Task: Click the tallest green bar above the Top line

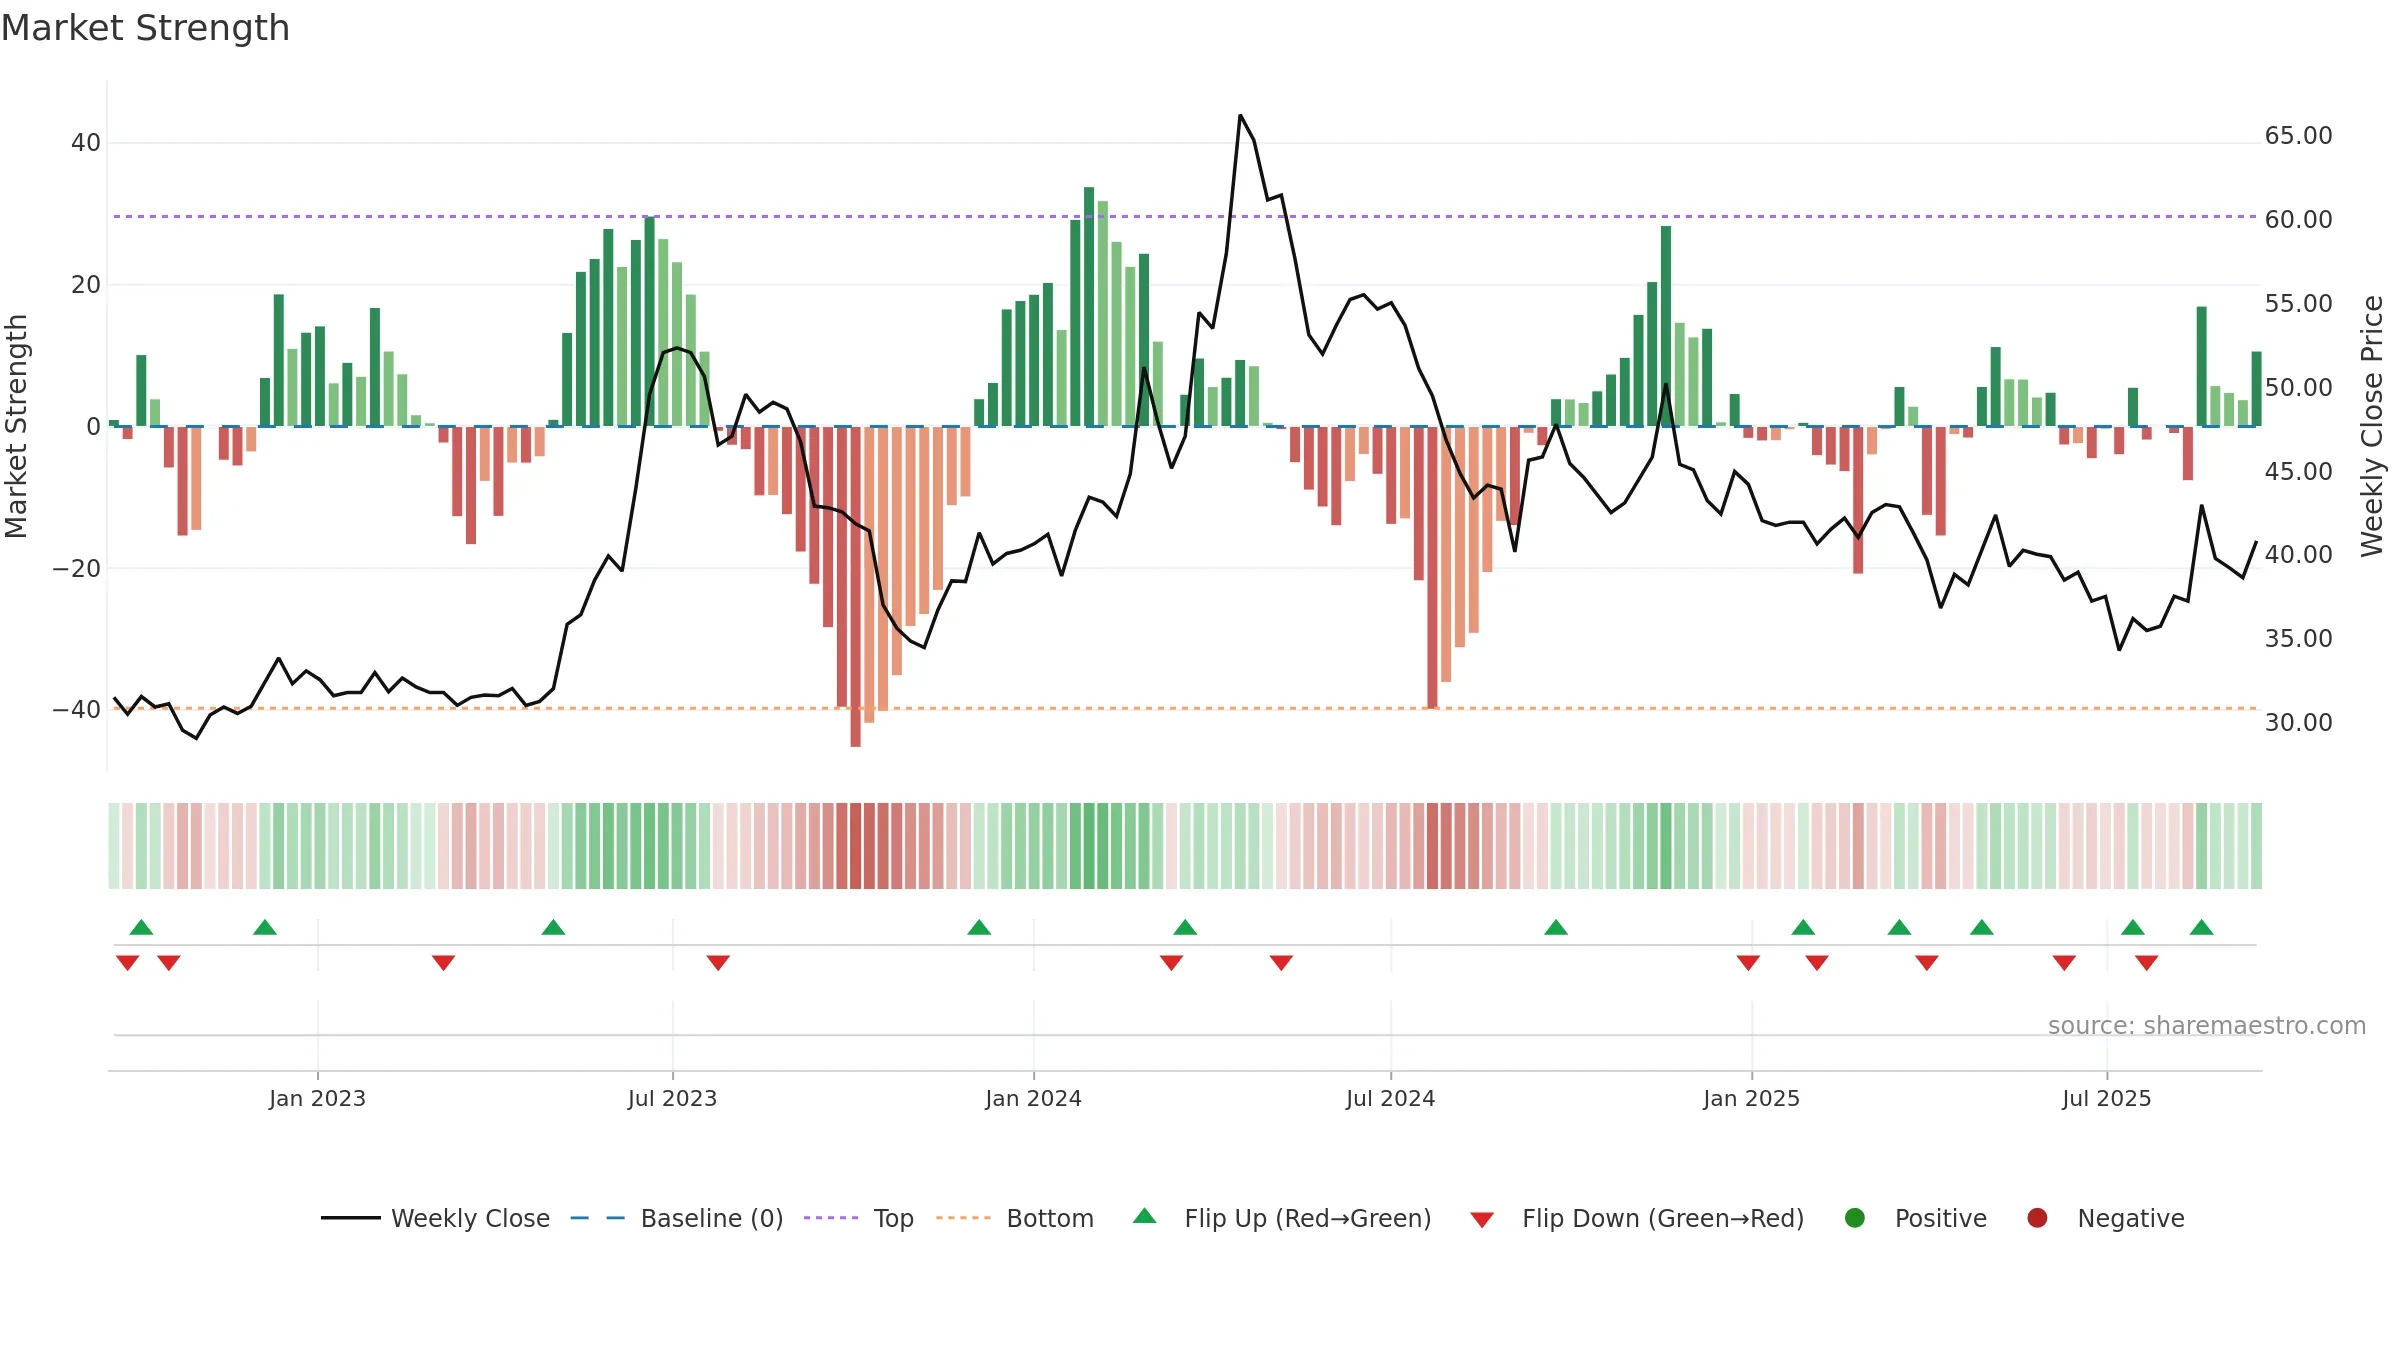Action: click(1089, 307)
